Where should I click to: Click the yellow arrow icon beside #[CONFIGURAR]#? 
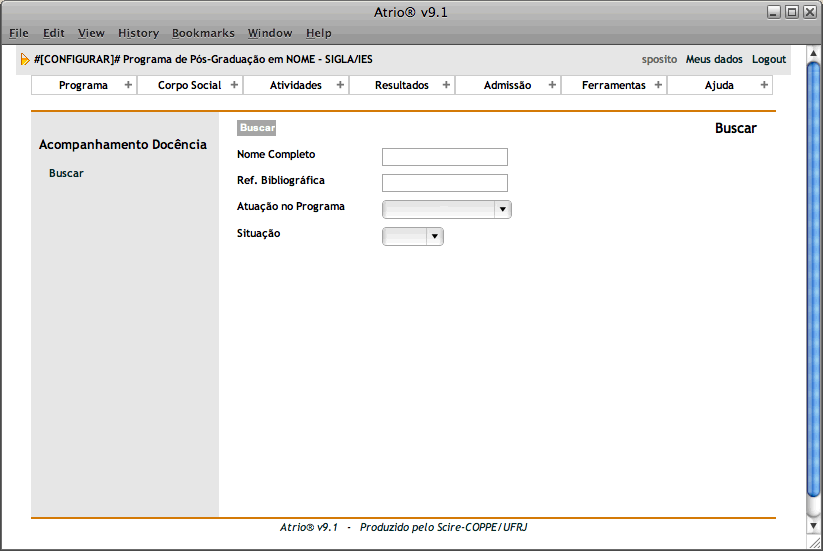point(25,60)
